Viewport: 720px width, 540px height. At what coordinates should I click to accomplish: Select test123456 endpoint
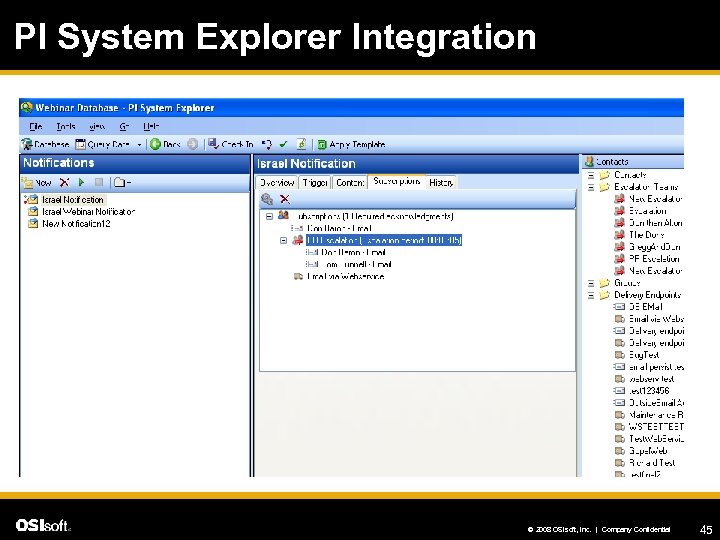649,391
